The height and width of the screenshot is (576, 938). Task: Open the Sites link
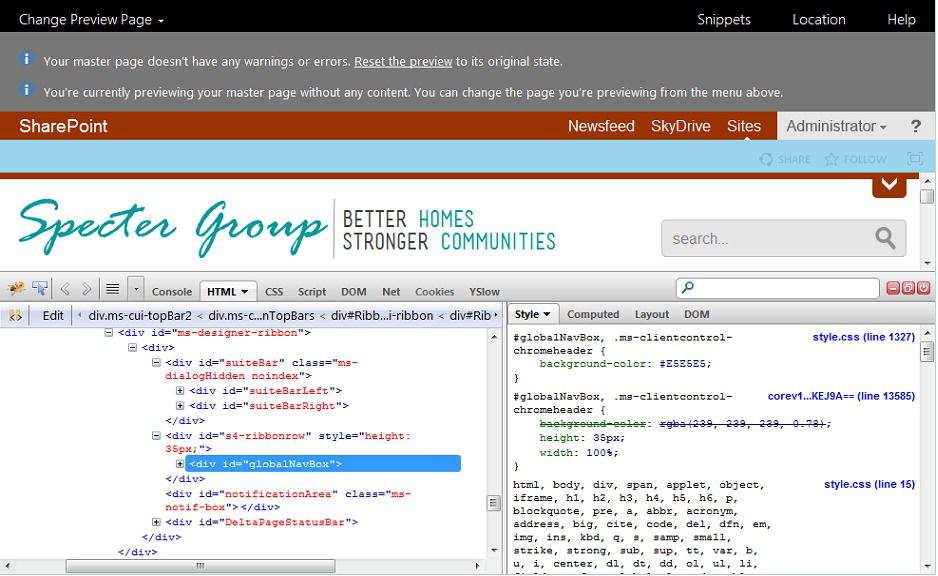click(744, 126)
